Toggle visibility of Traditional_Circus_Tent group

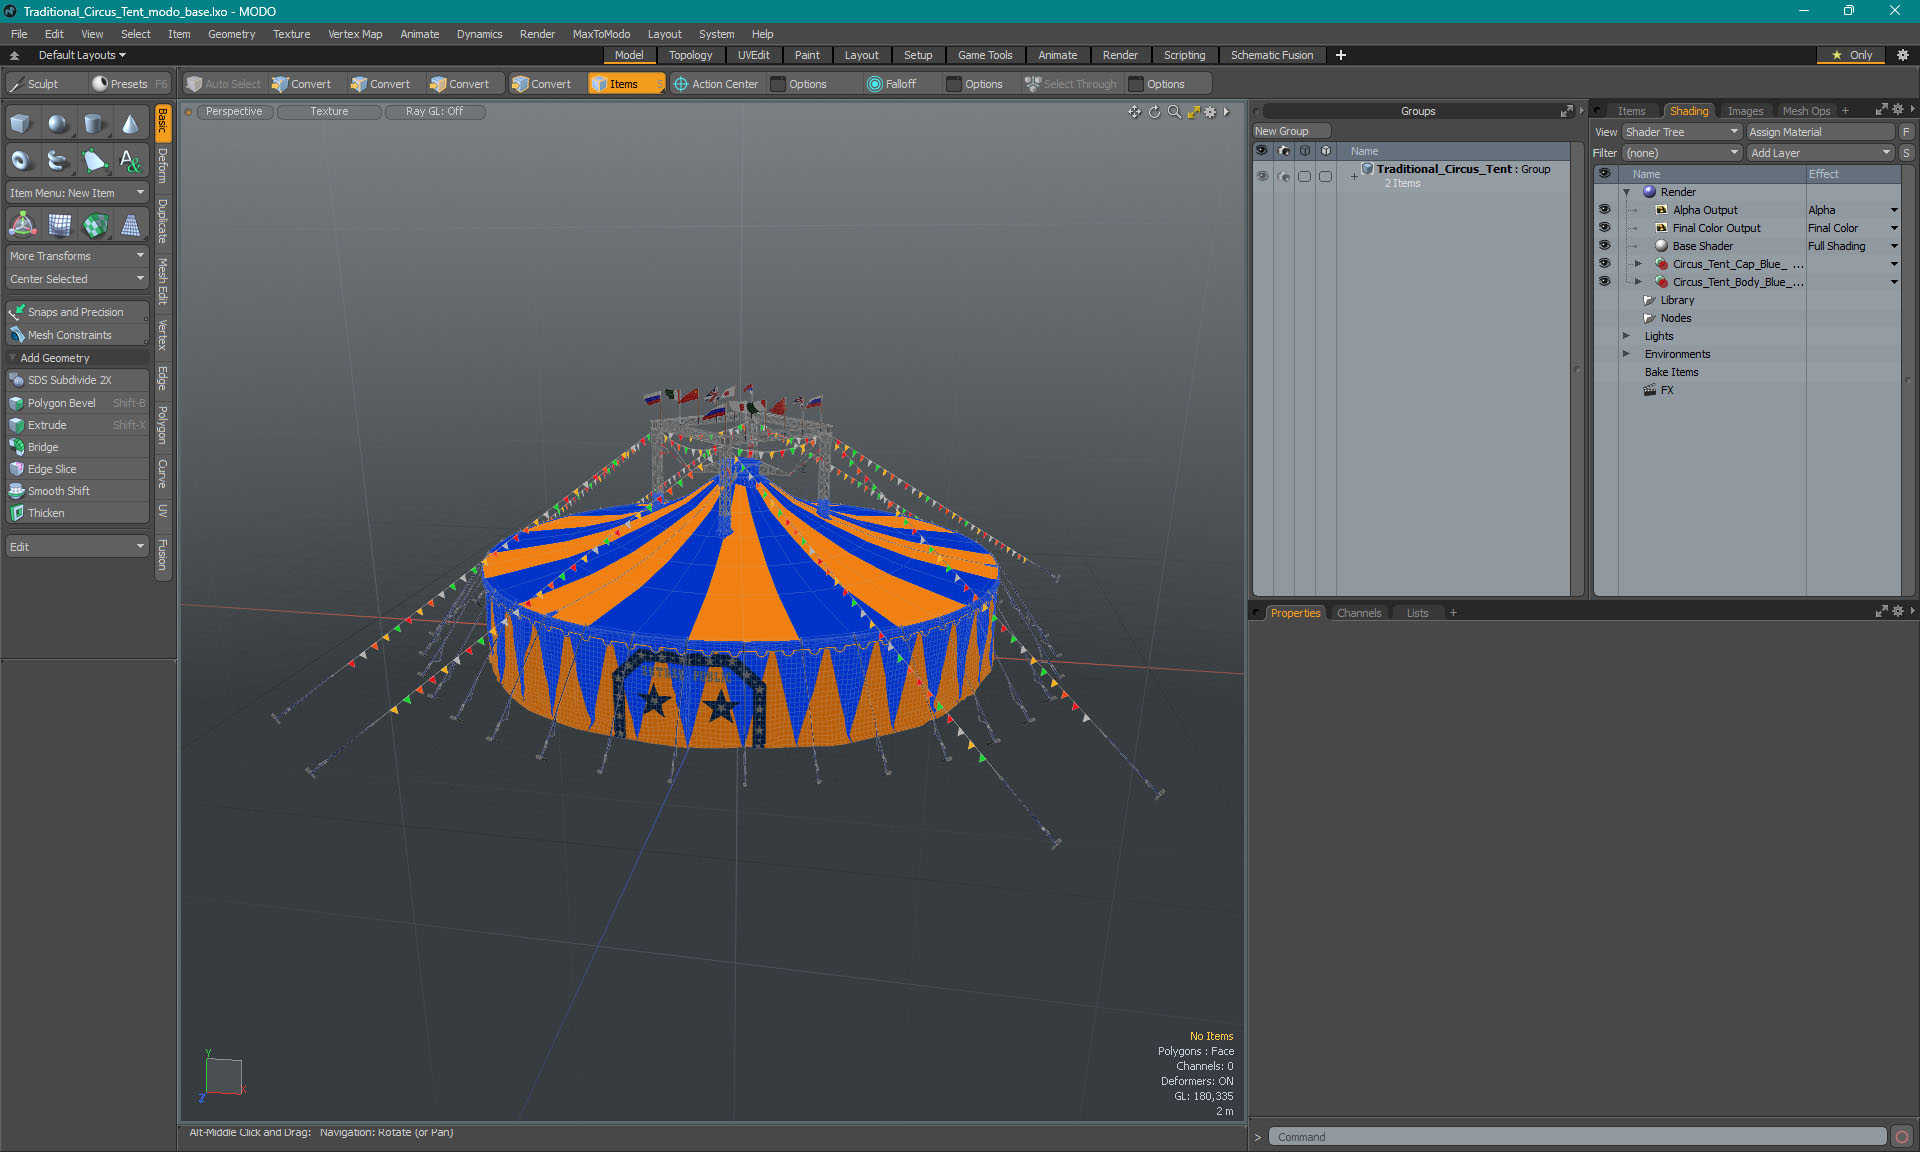click(x=1262, y=176)
